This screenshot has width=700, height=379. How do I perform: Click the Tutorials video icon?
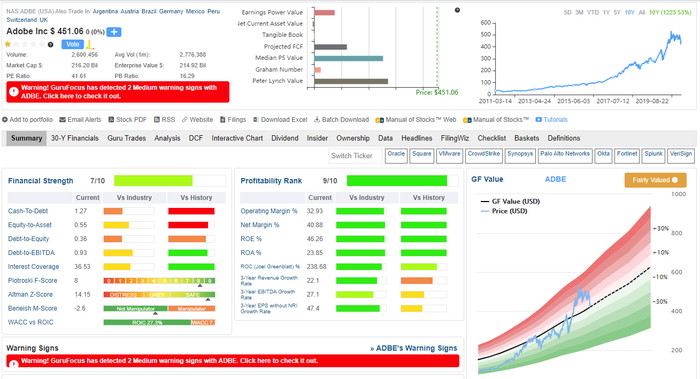[x=538, y=120]
